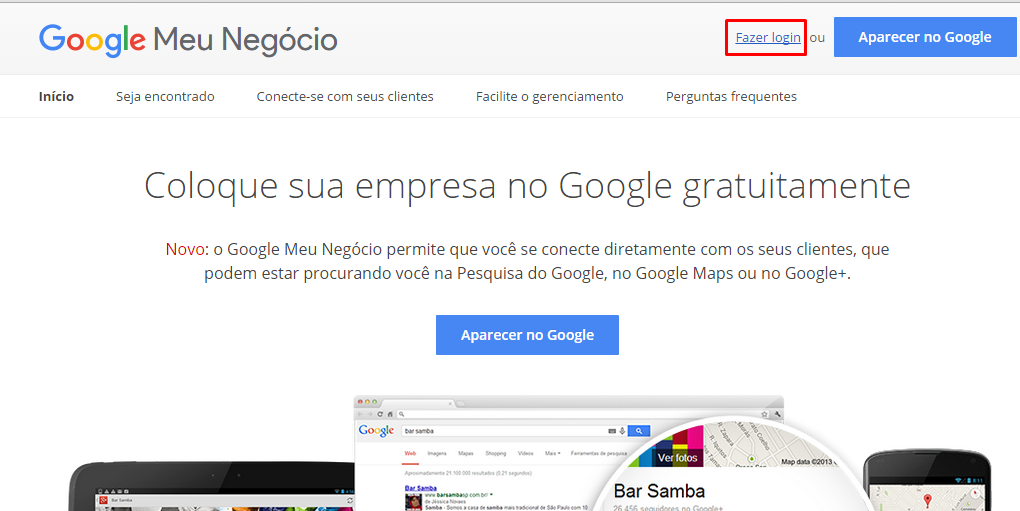Click the green map marker in Bar Samba card
1020x511 pixels.
[x=751, y=458]
